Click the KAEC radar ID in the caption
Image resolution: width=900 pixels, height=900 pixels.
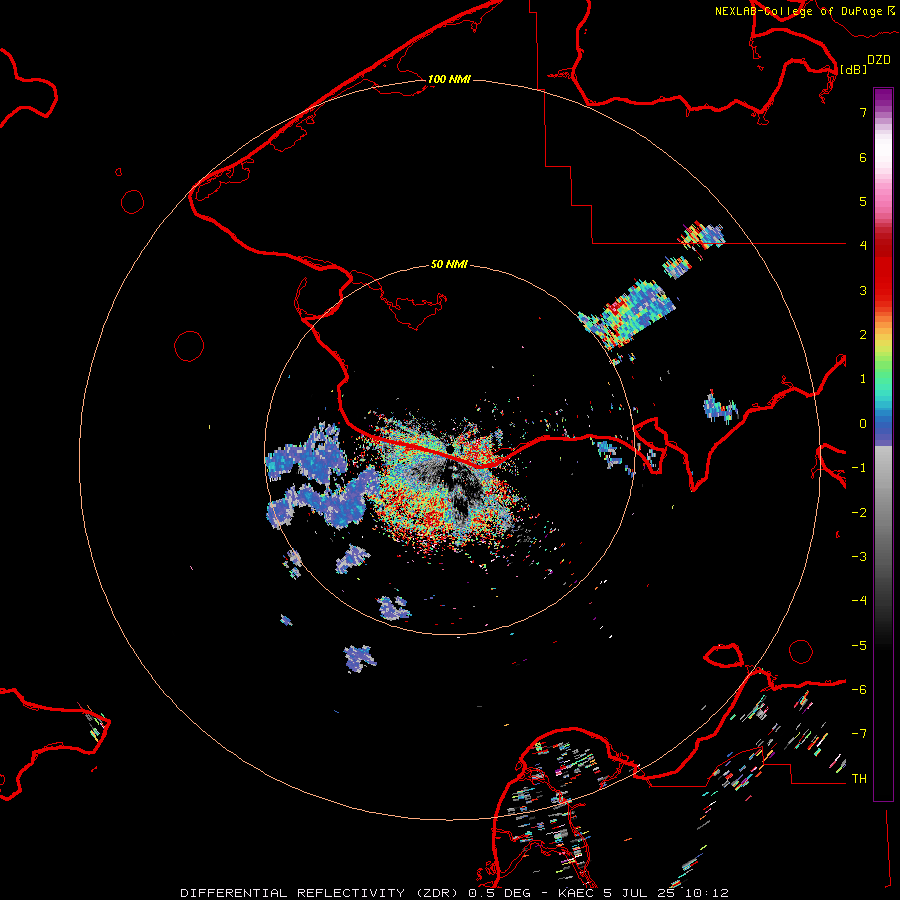coord(576,893)
